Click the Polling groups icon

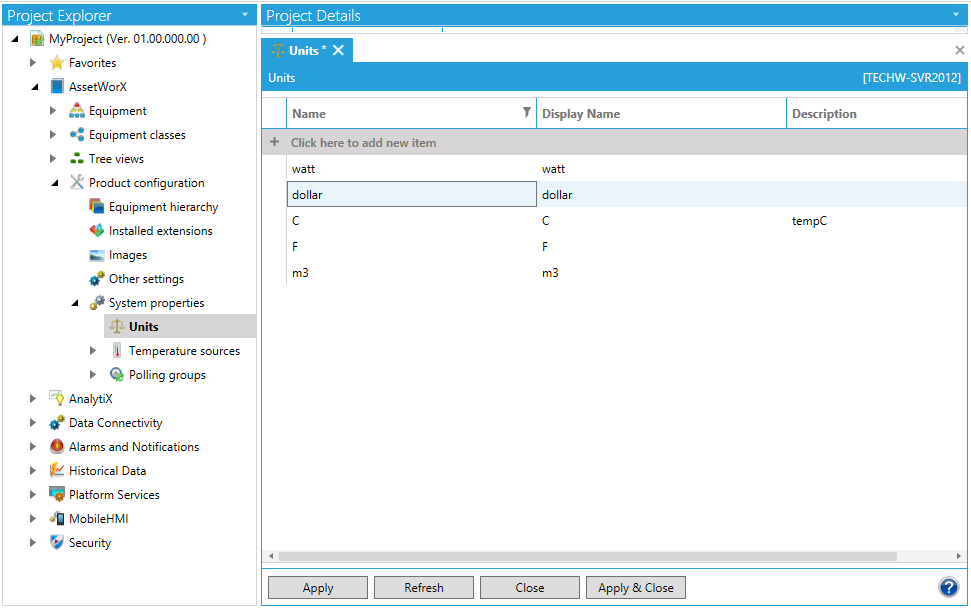point(117,375)
